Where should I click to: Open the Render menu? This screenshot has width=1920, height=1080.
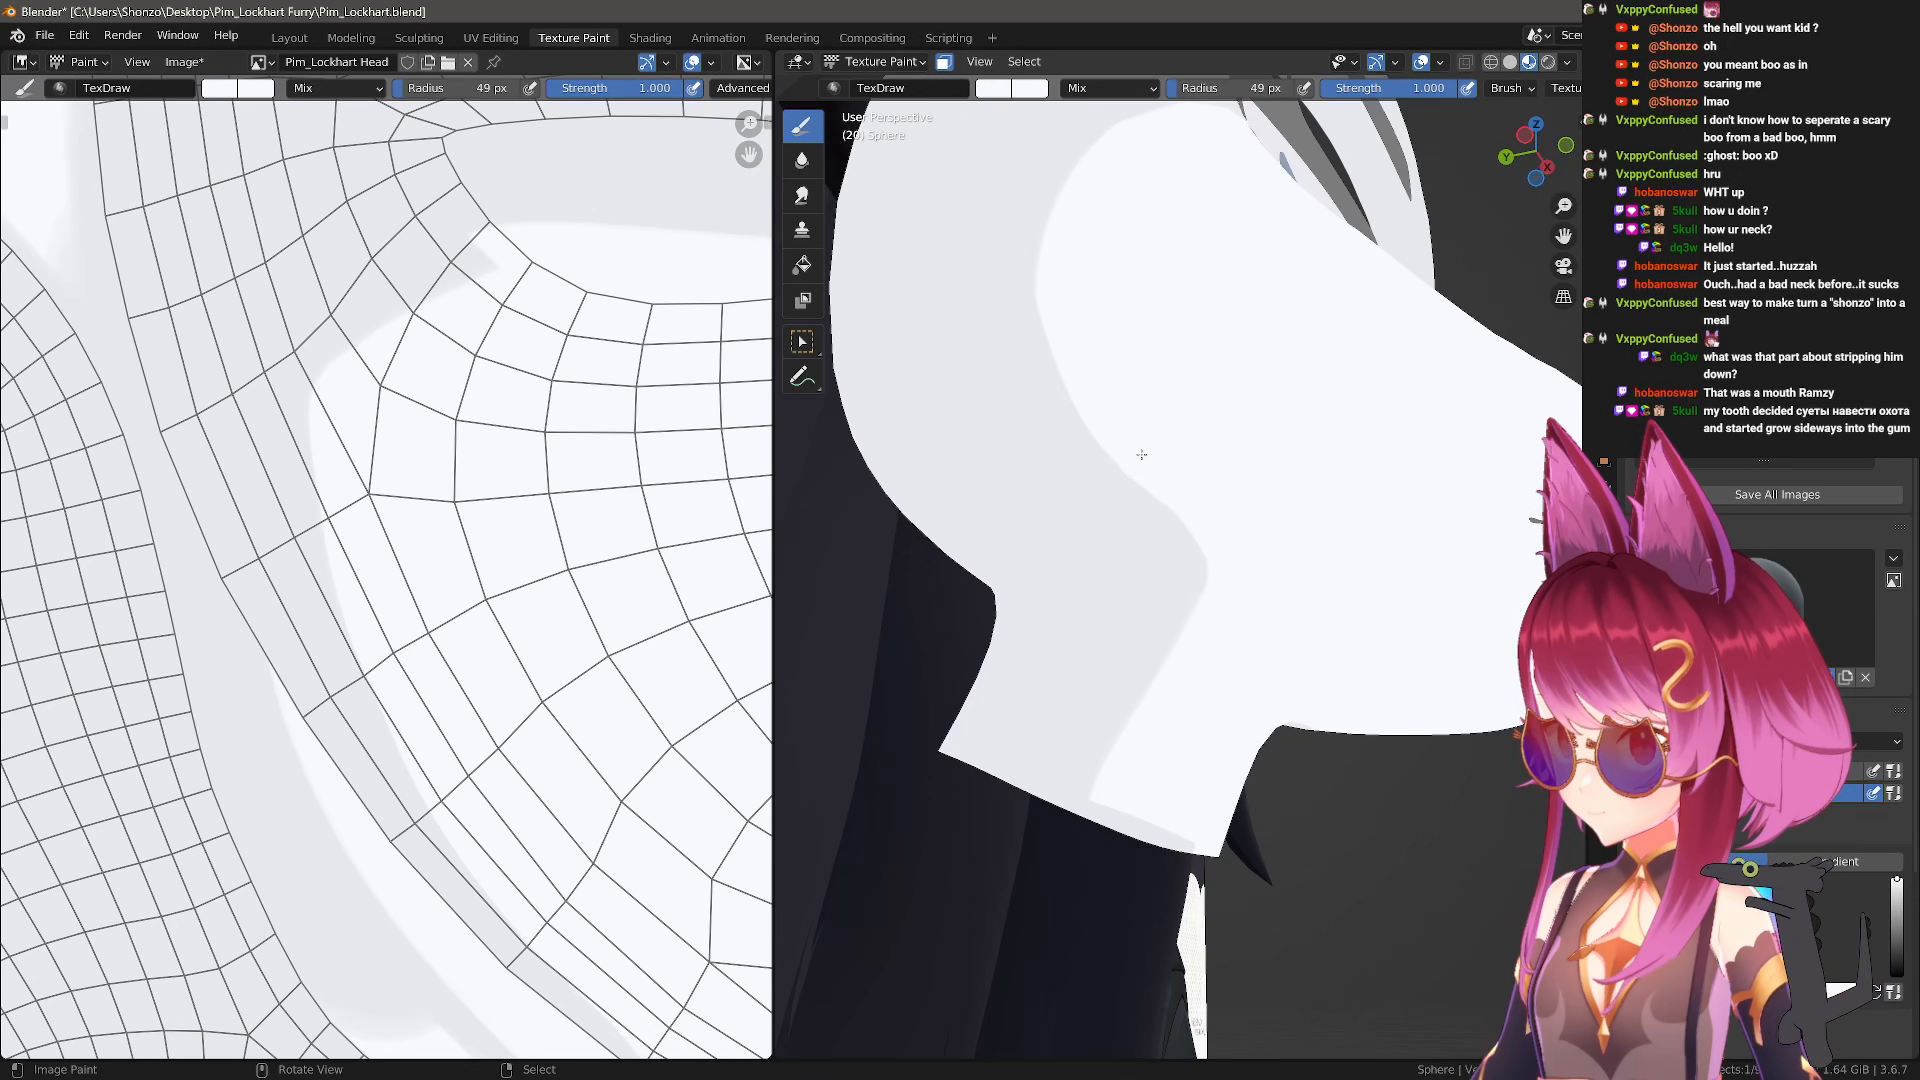point(123,35)
